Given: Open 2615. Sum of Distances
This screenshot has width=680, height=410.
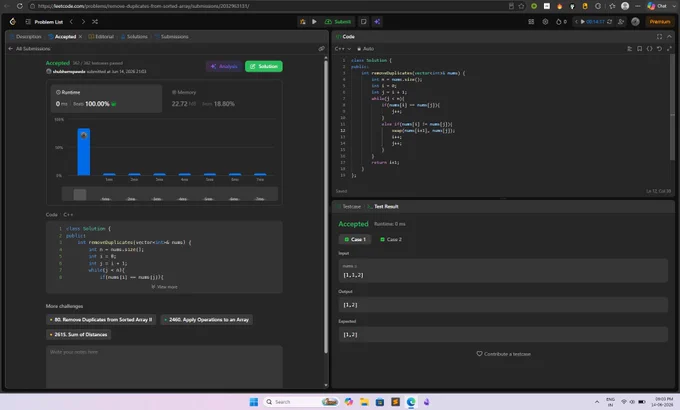Looking at the screenshot, I should point(78,335).
